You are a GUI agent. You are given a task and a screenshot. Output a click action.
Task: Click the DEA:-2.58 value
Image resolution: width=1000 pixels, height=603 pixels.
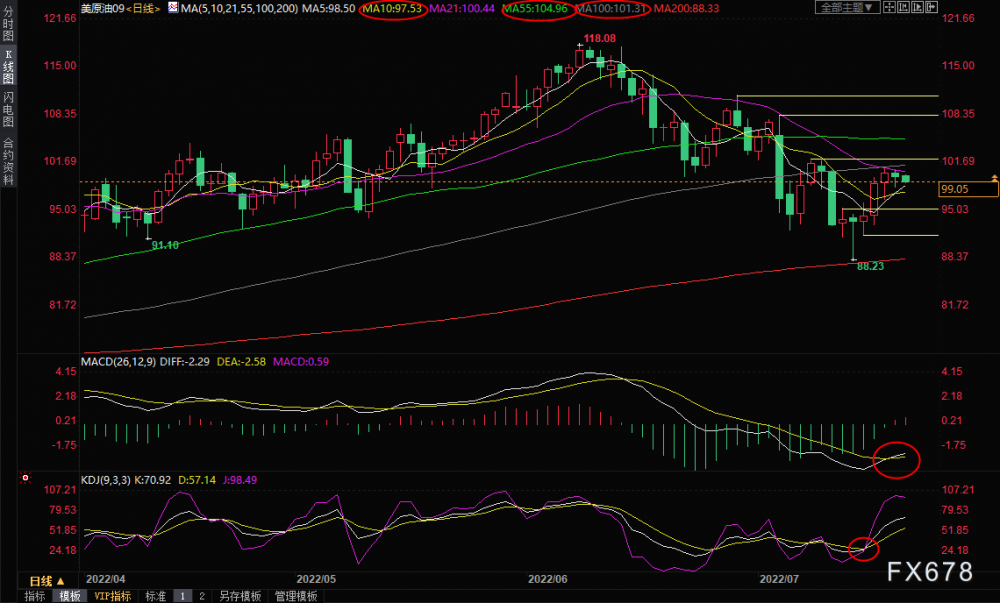(241, 361)
